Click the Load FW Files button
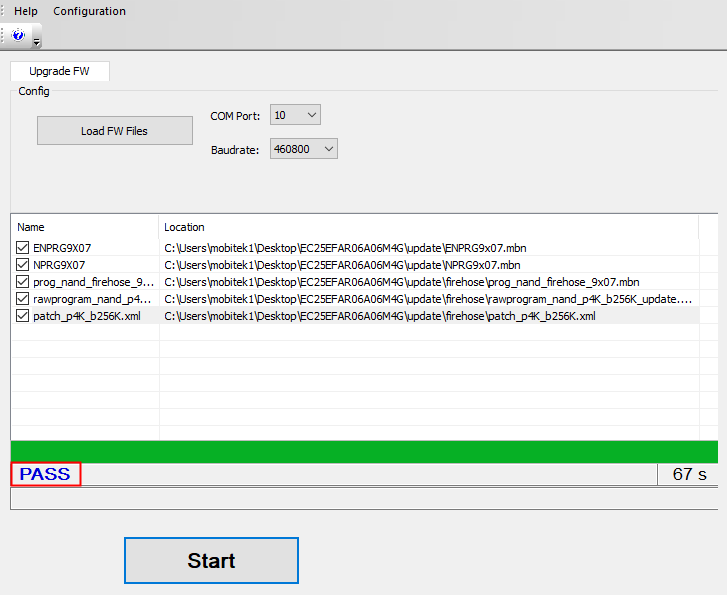 [114, 131]
